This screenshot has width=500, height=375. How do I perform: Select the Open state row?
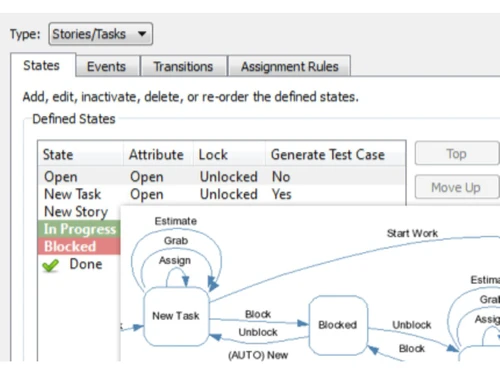(x=222, y=177)
